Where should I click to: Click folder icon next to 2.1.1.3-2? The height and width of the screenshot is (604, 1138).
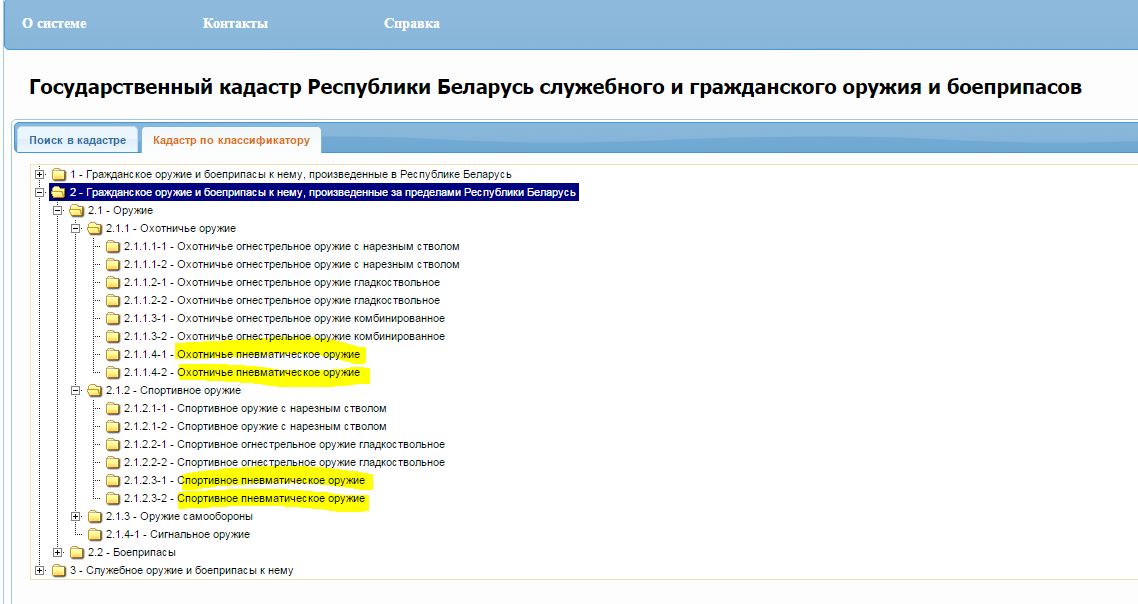click(113, 337)
